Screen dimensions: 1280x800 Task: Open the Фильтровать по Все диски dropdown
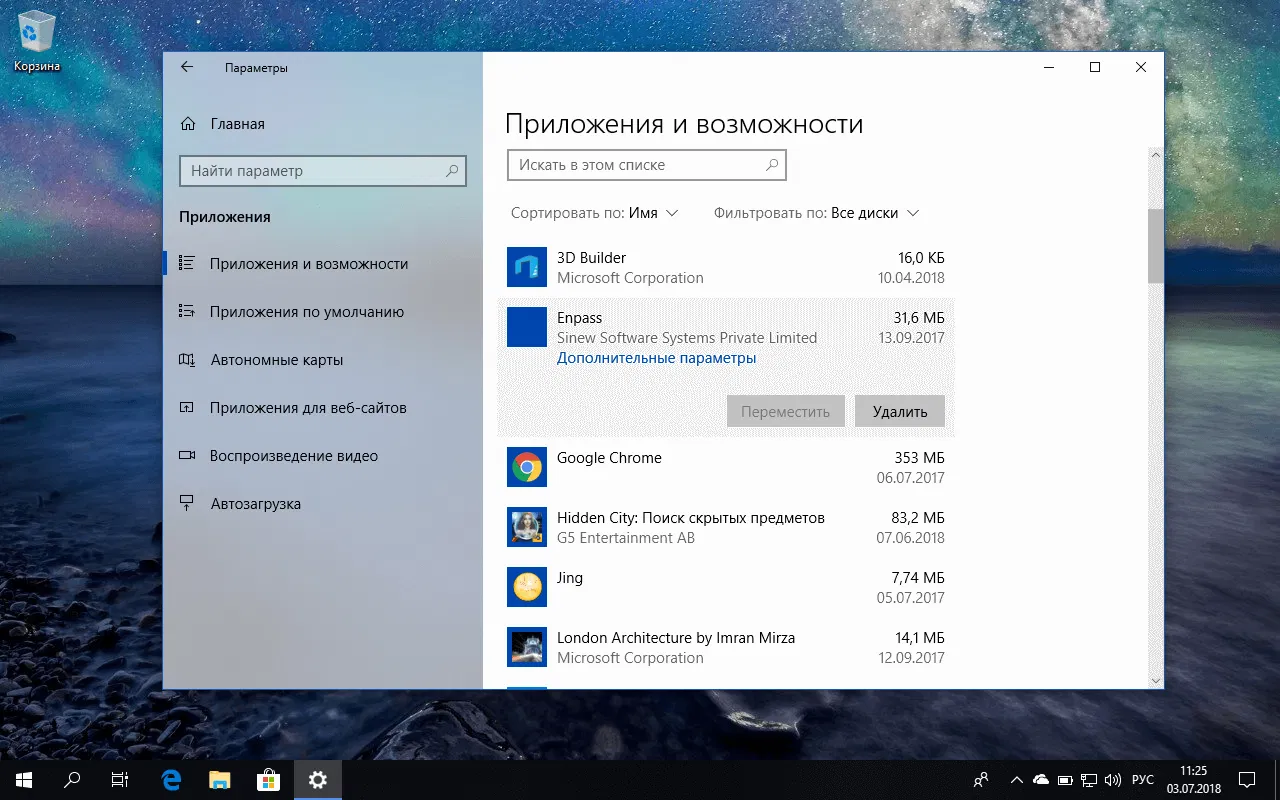[816, 213]
